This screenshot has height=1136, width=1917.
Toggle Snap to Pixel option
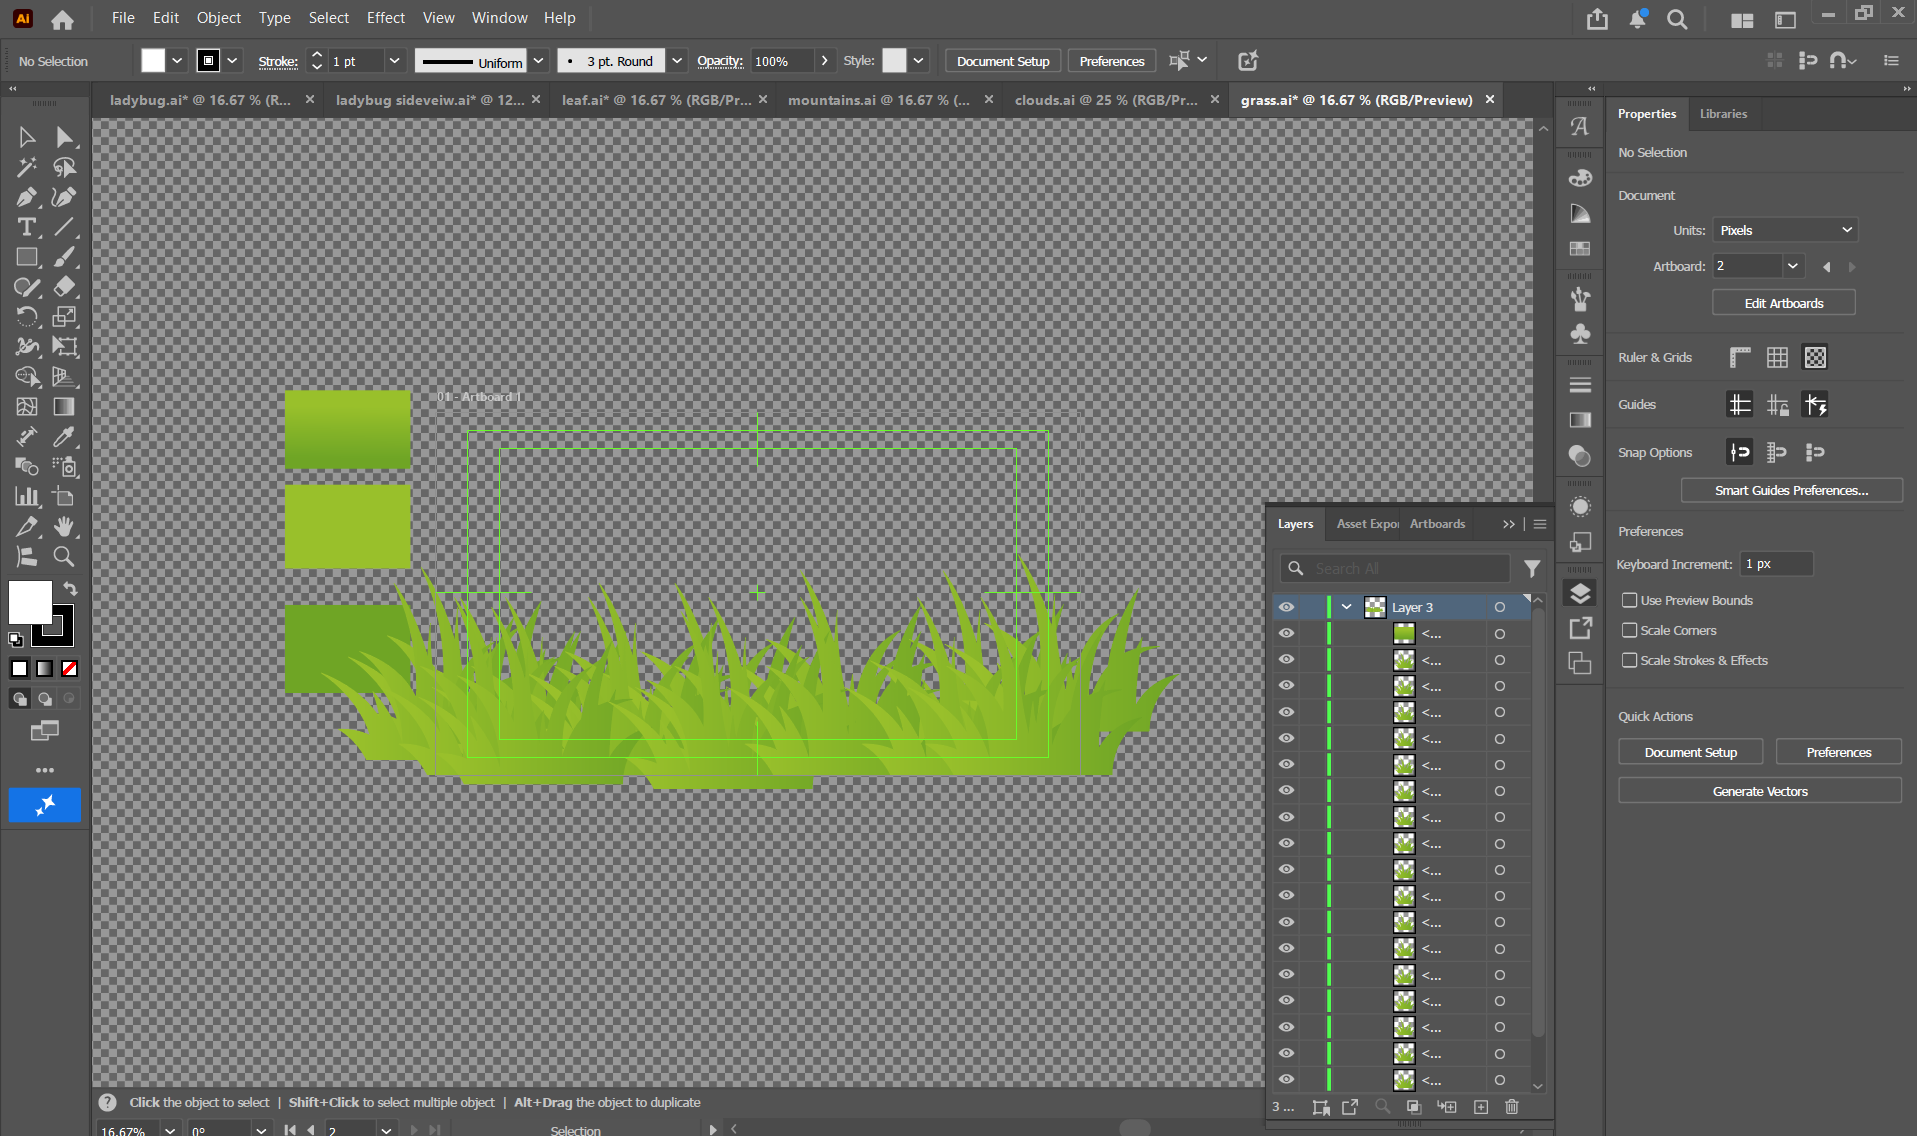(x=1777, y=452)
